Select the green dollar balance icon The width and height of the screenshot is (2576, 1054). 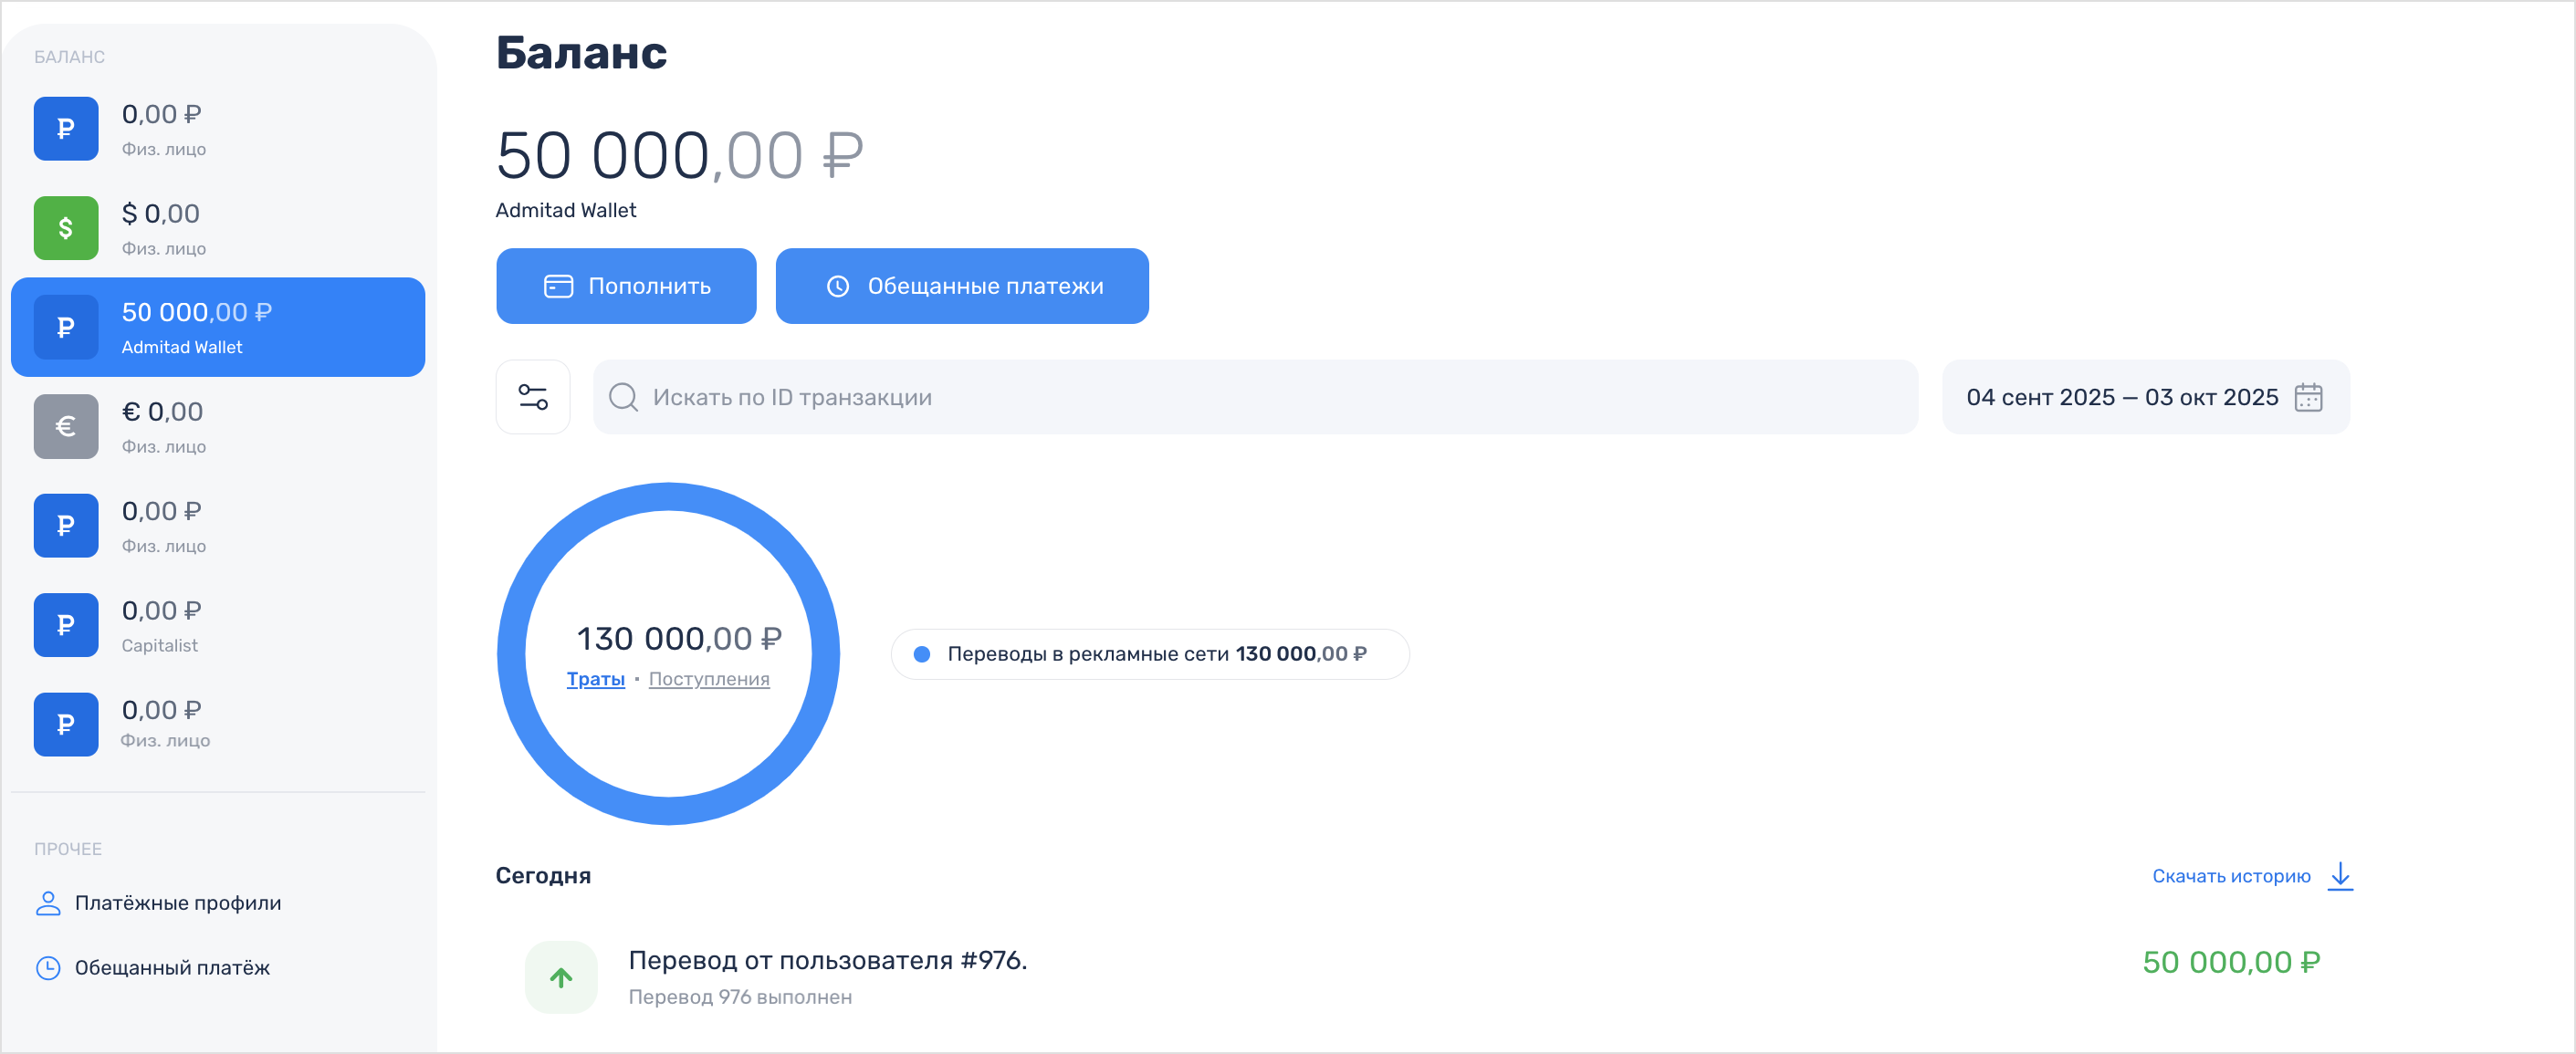[x=66, y=228]
